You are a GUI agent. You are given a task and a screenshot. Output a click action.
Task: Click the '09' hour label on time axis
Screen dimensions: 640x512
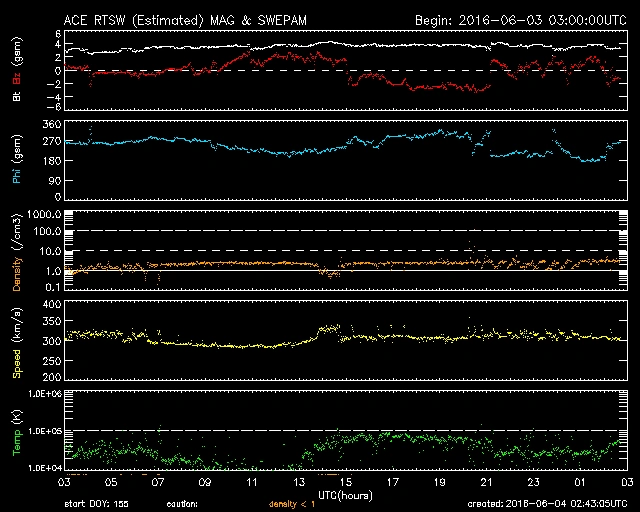205,482
